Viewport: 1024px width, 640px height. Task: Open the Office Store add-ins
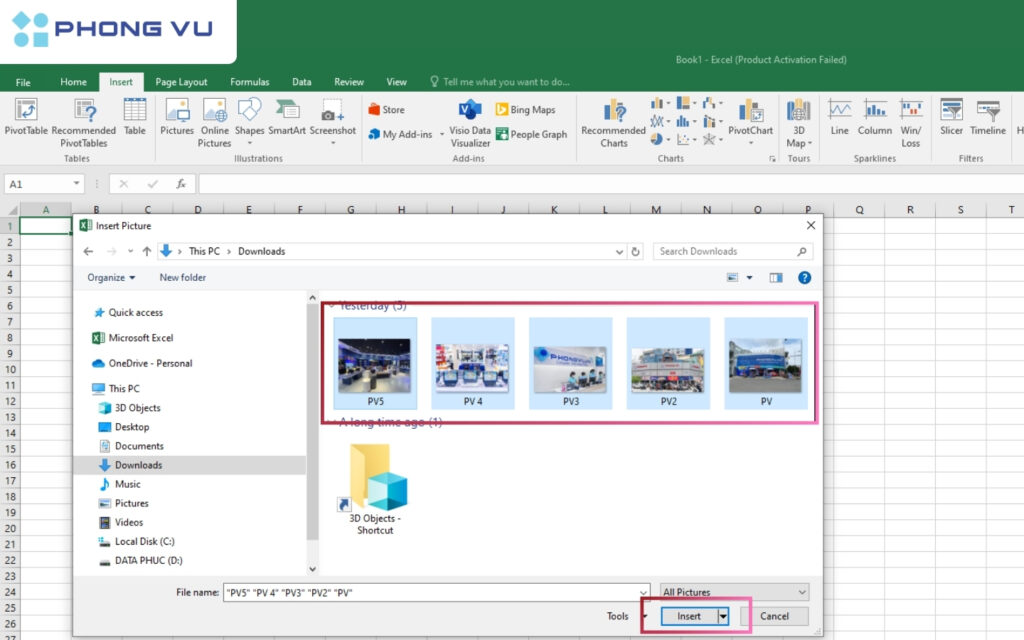coord(387,110)
